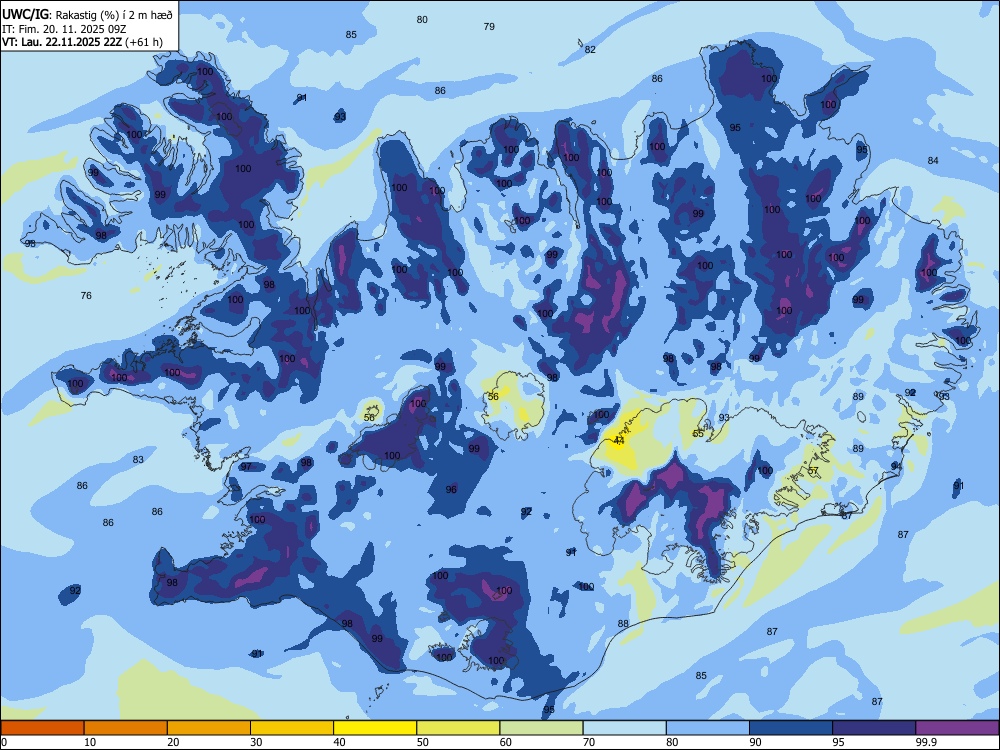Click the title text 'Rakastig (%) í 2 m hæð'
Viewport: 1000px width, 750px height.
[x=114, y=15]
